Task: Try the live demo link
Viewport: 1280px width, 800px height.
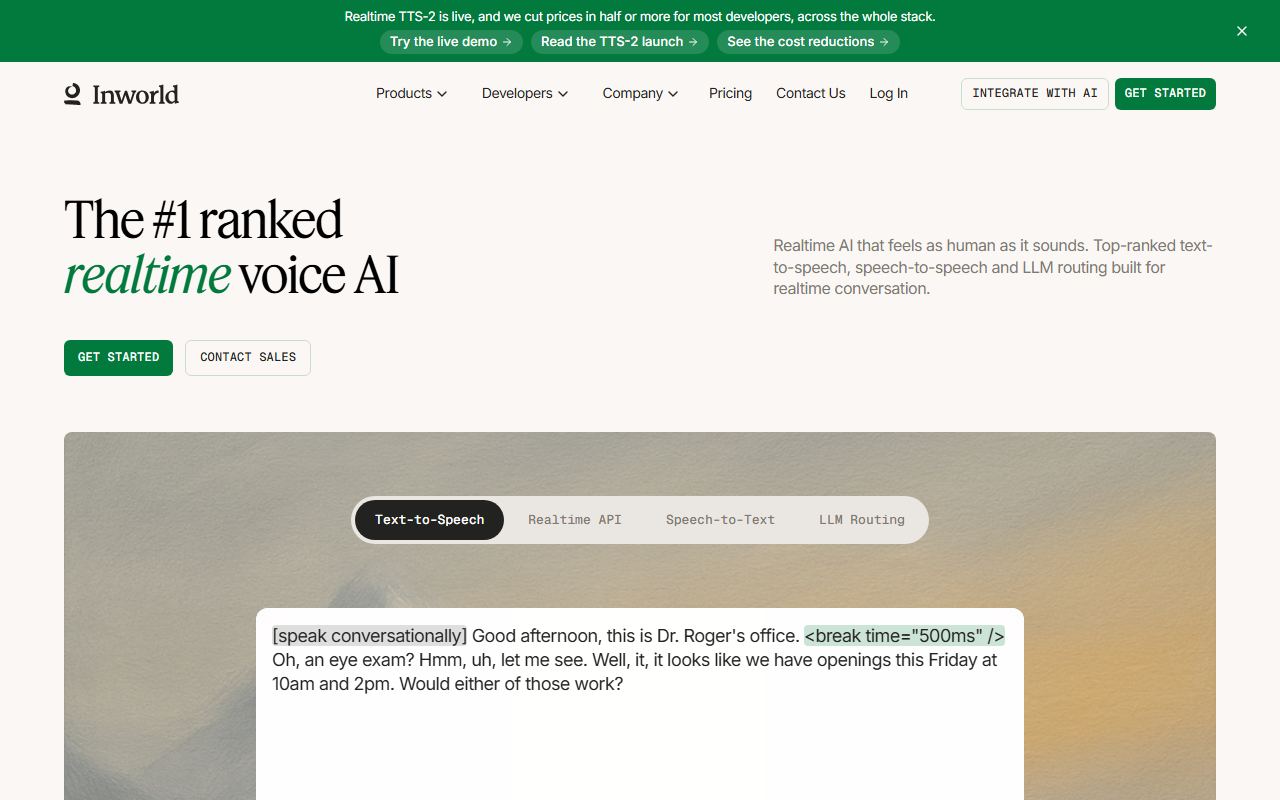Action: tap(451, 42)
